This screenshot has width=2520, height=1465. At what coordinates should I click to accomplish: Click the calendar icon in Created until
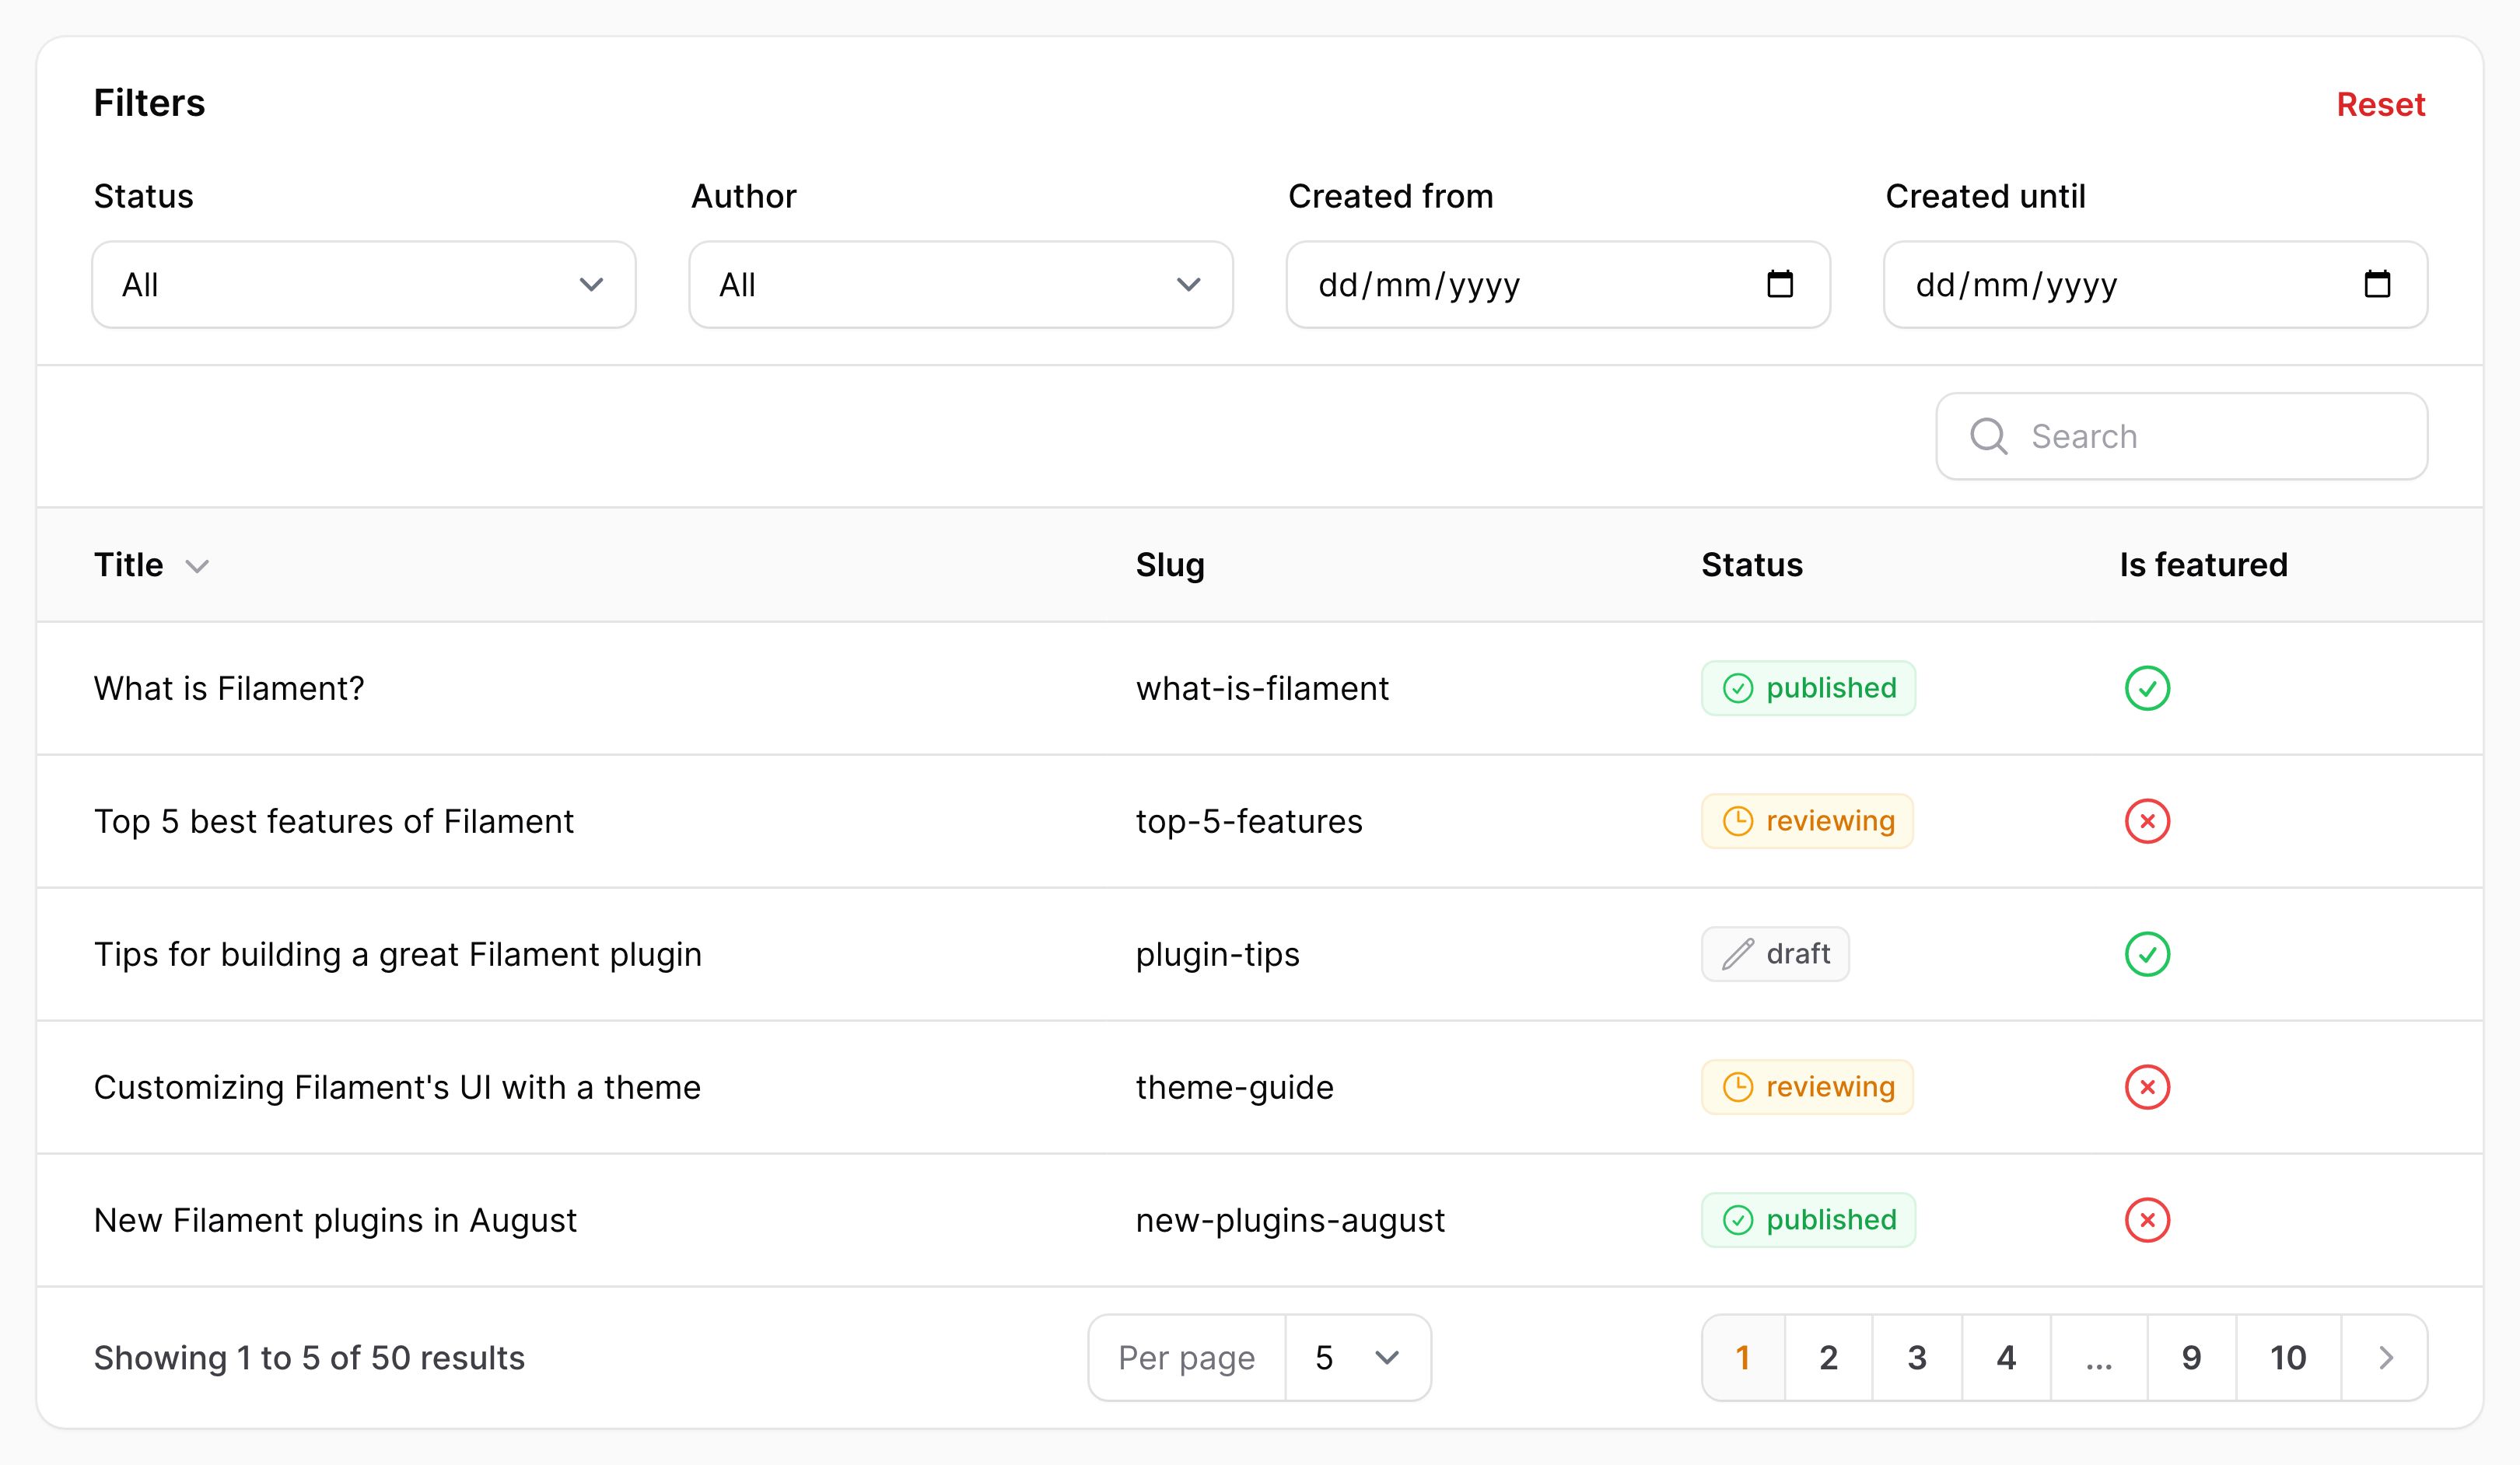(2377, 284)
